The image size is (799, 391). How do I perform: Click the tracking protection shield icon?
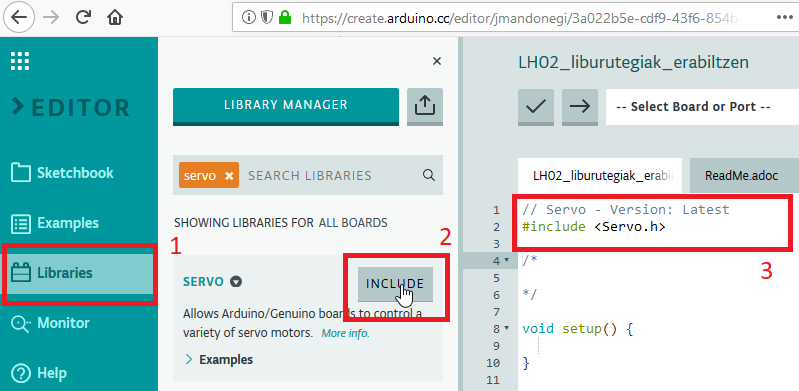(x=267, y=18)
